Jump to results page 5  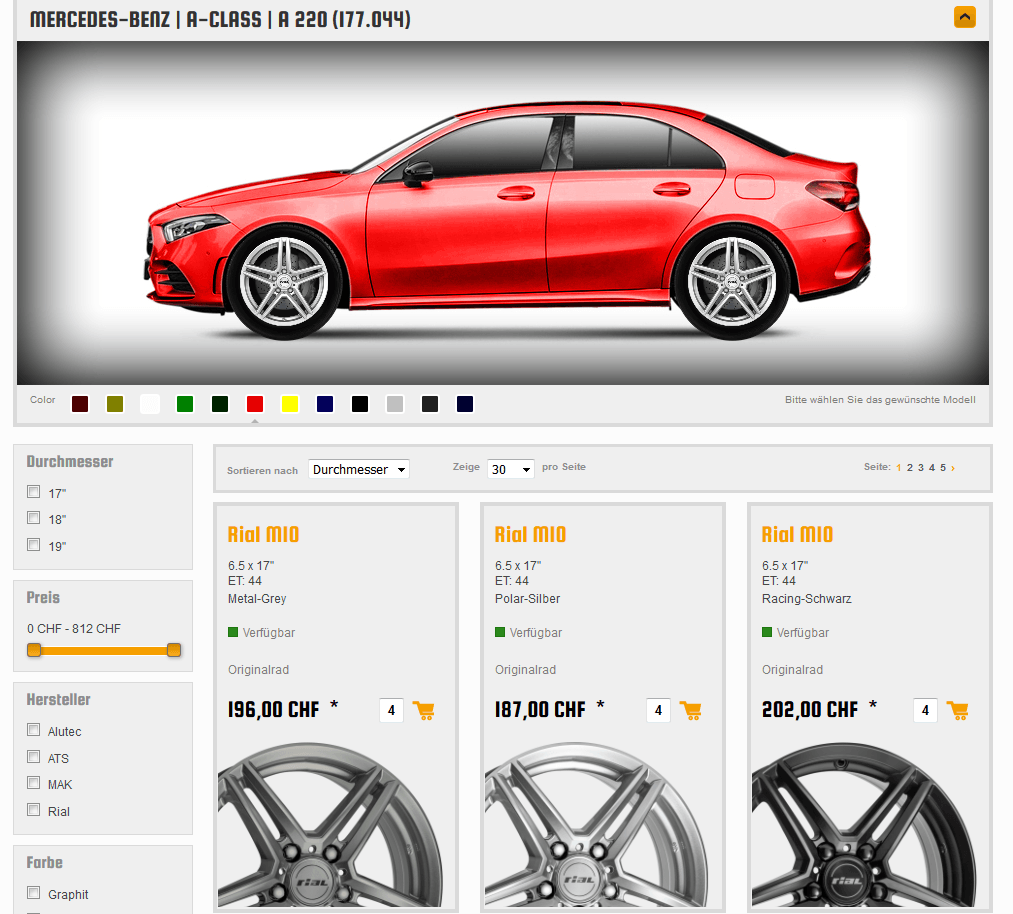(942, 467)
